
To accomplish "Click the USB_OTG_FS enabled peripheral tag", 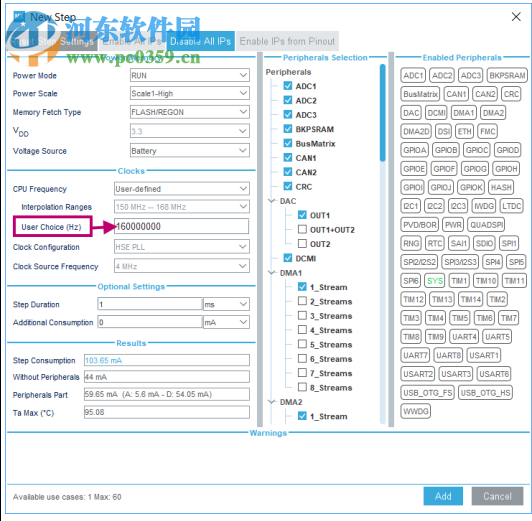I will coord(428,393).
